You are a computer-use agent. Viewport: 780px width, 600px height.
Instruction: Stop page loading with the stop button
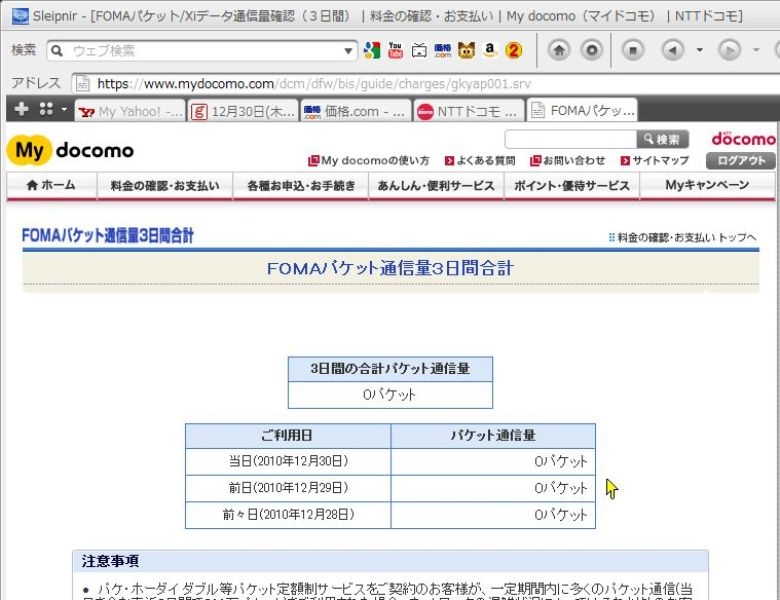(x=633, y=50)
